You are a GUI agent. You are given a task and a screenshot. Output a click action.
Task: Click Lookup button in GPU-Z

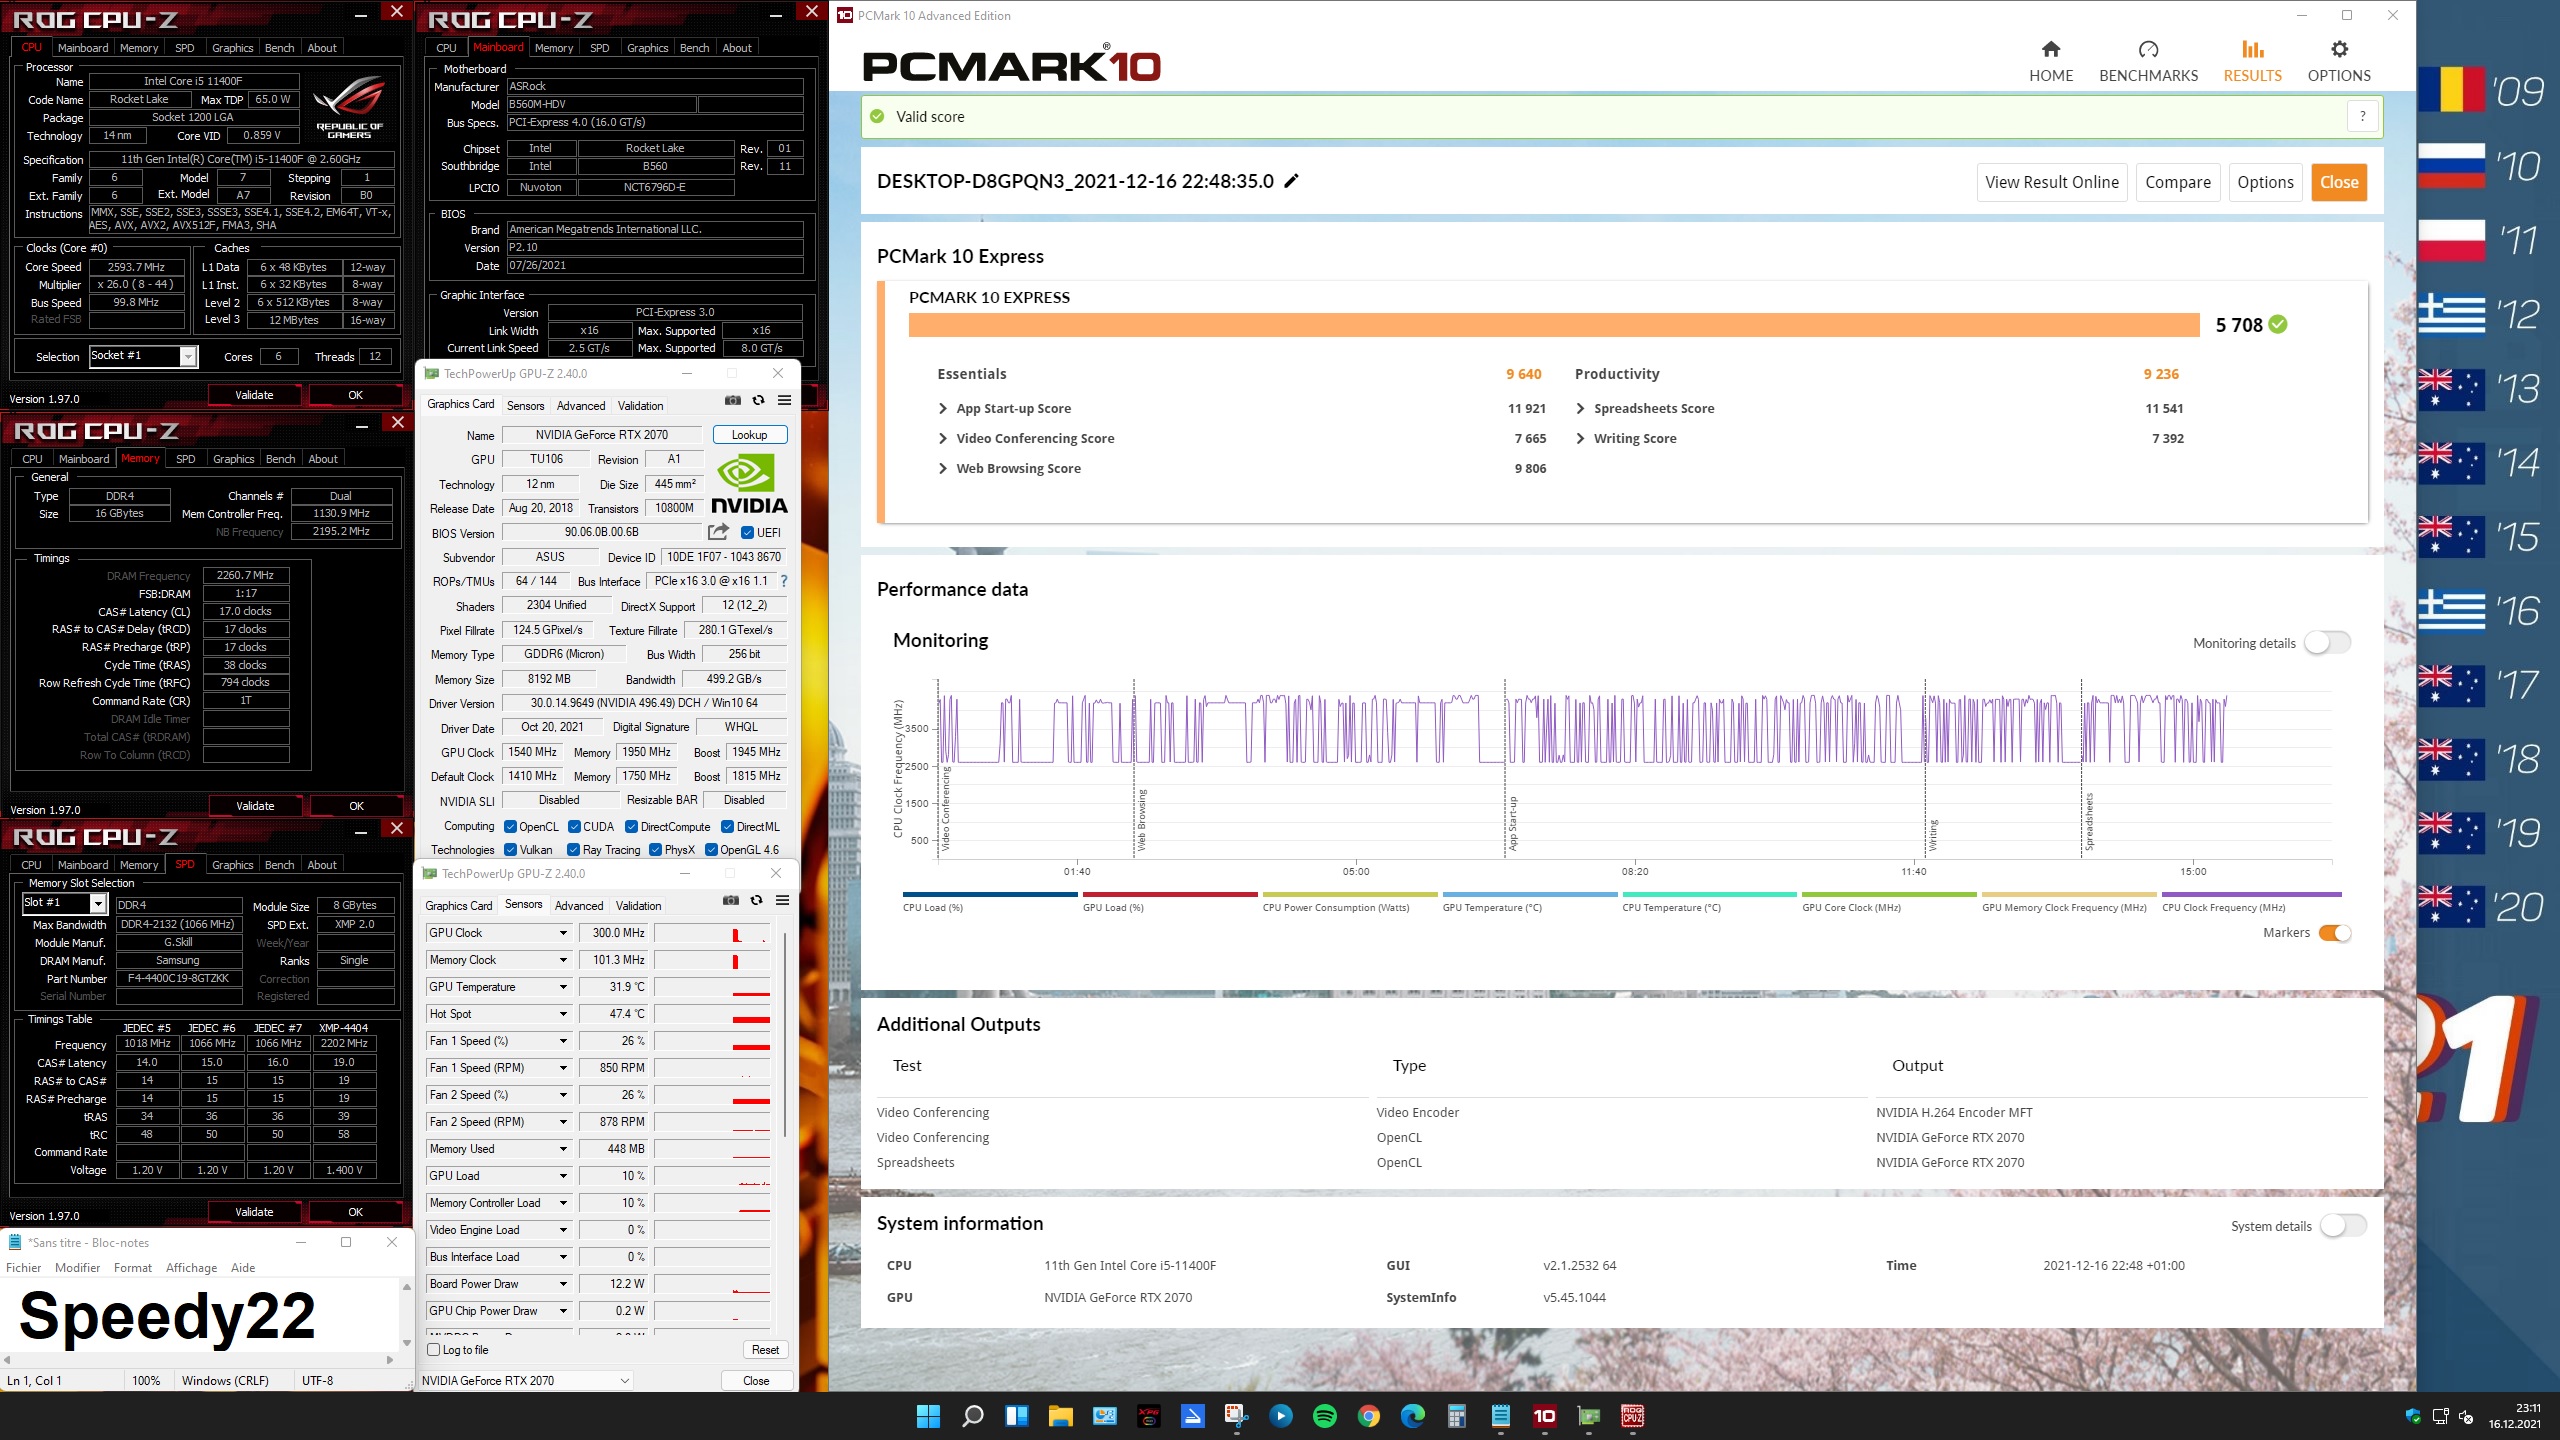click(x=750, y=435)
